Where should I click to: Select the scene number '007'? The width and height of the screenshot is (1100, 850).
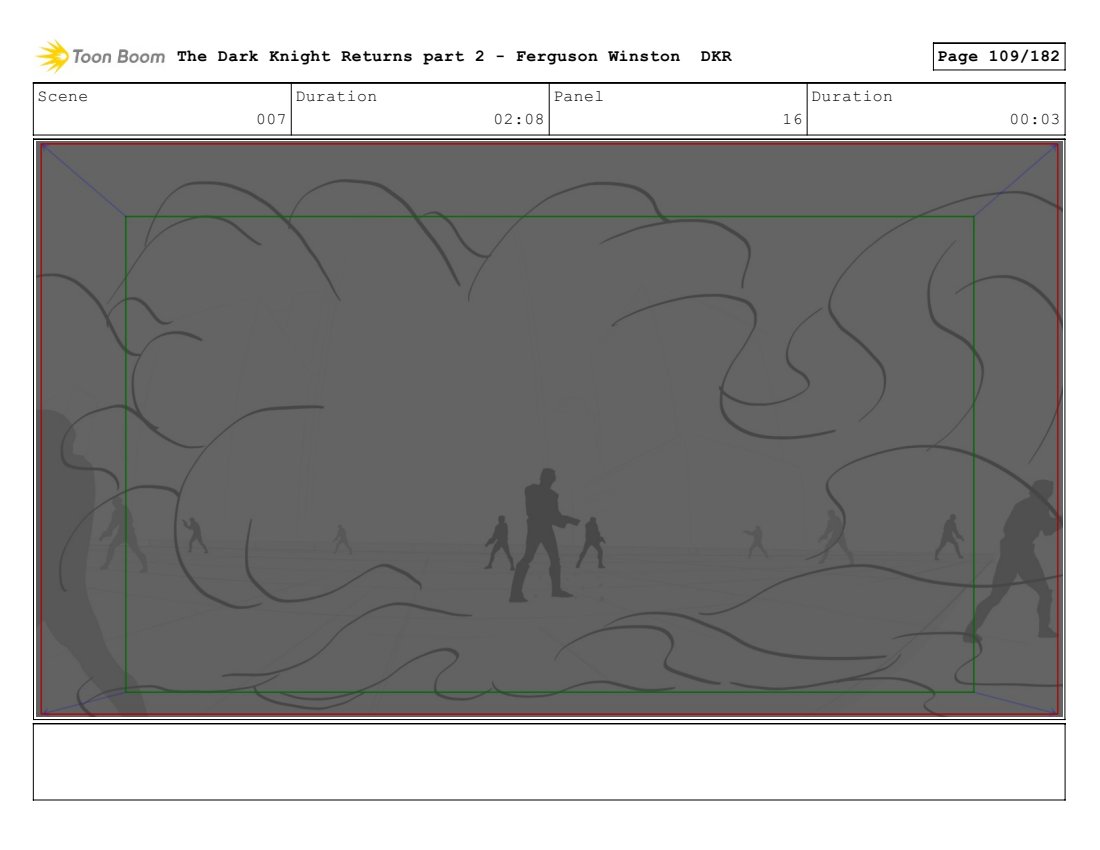[271, 119]
